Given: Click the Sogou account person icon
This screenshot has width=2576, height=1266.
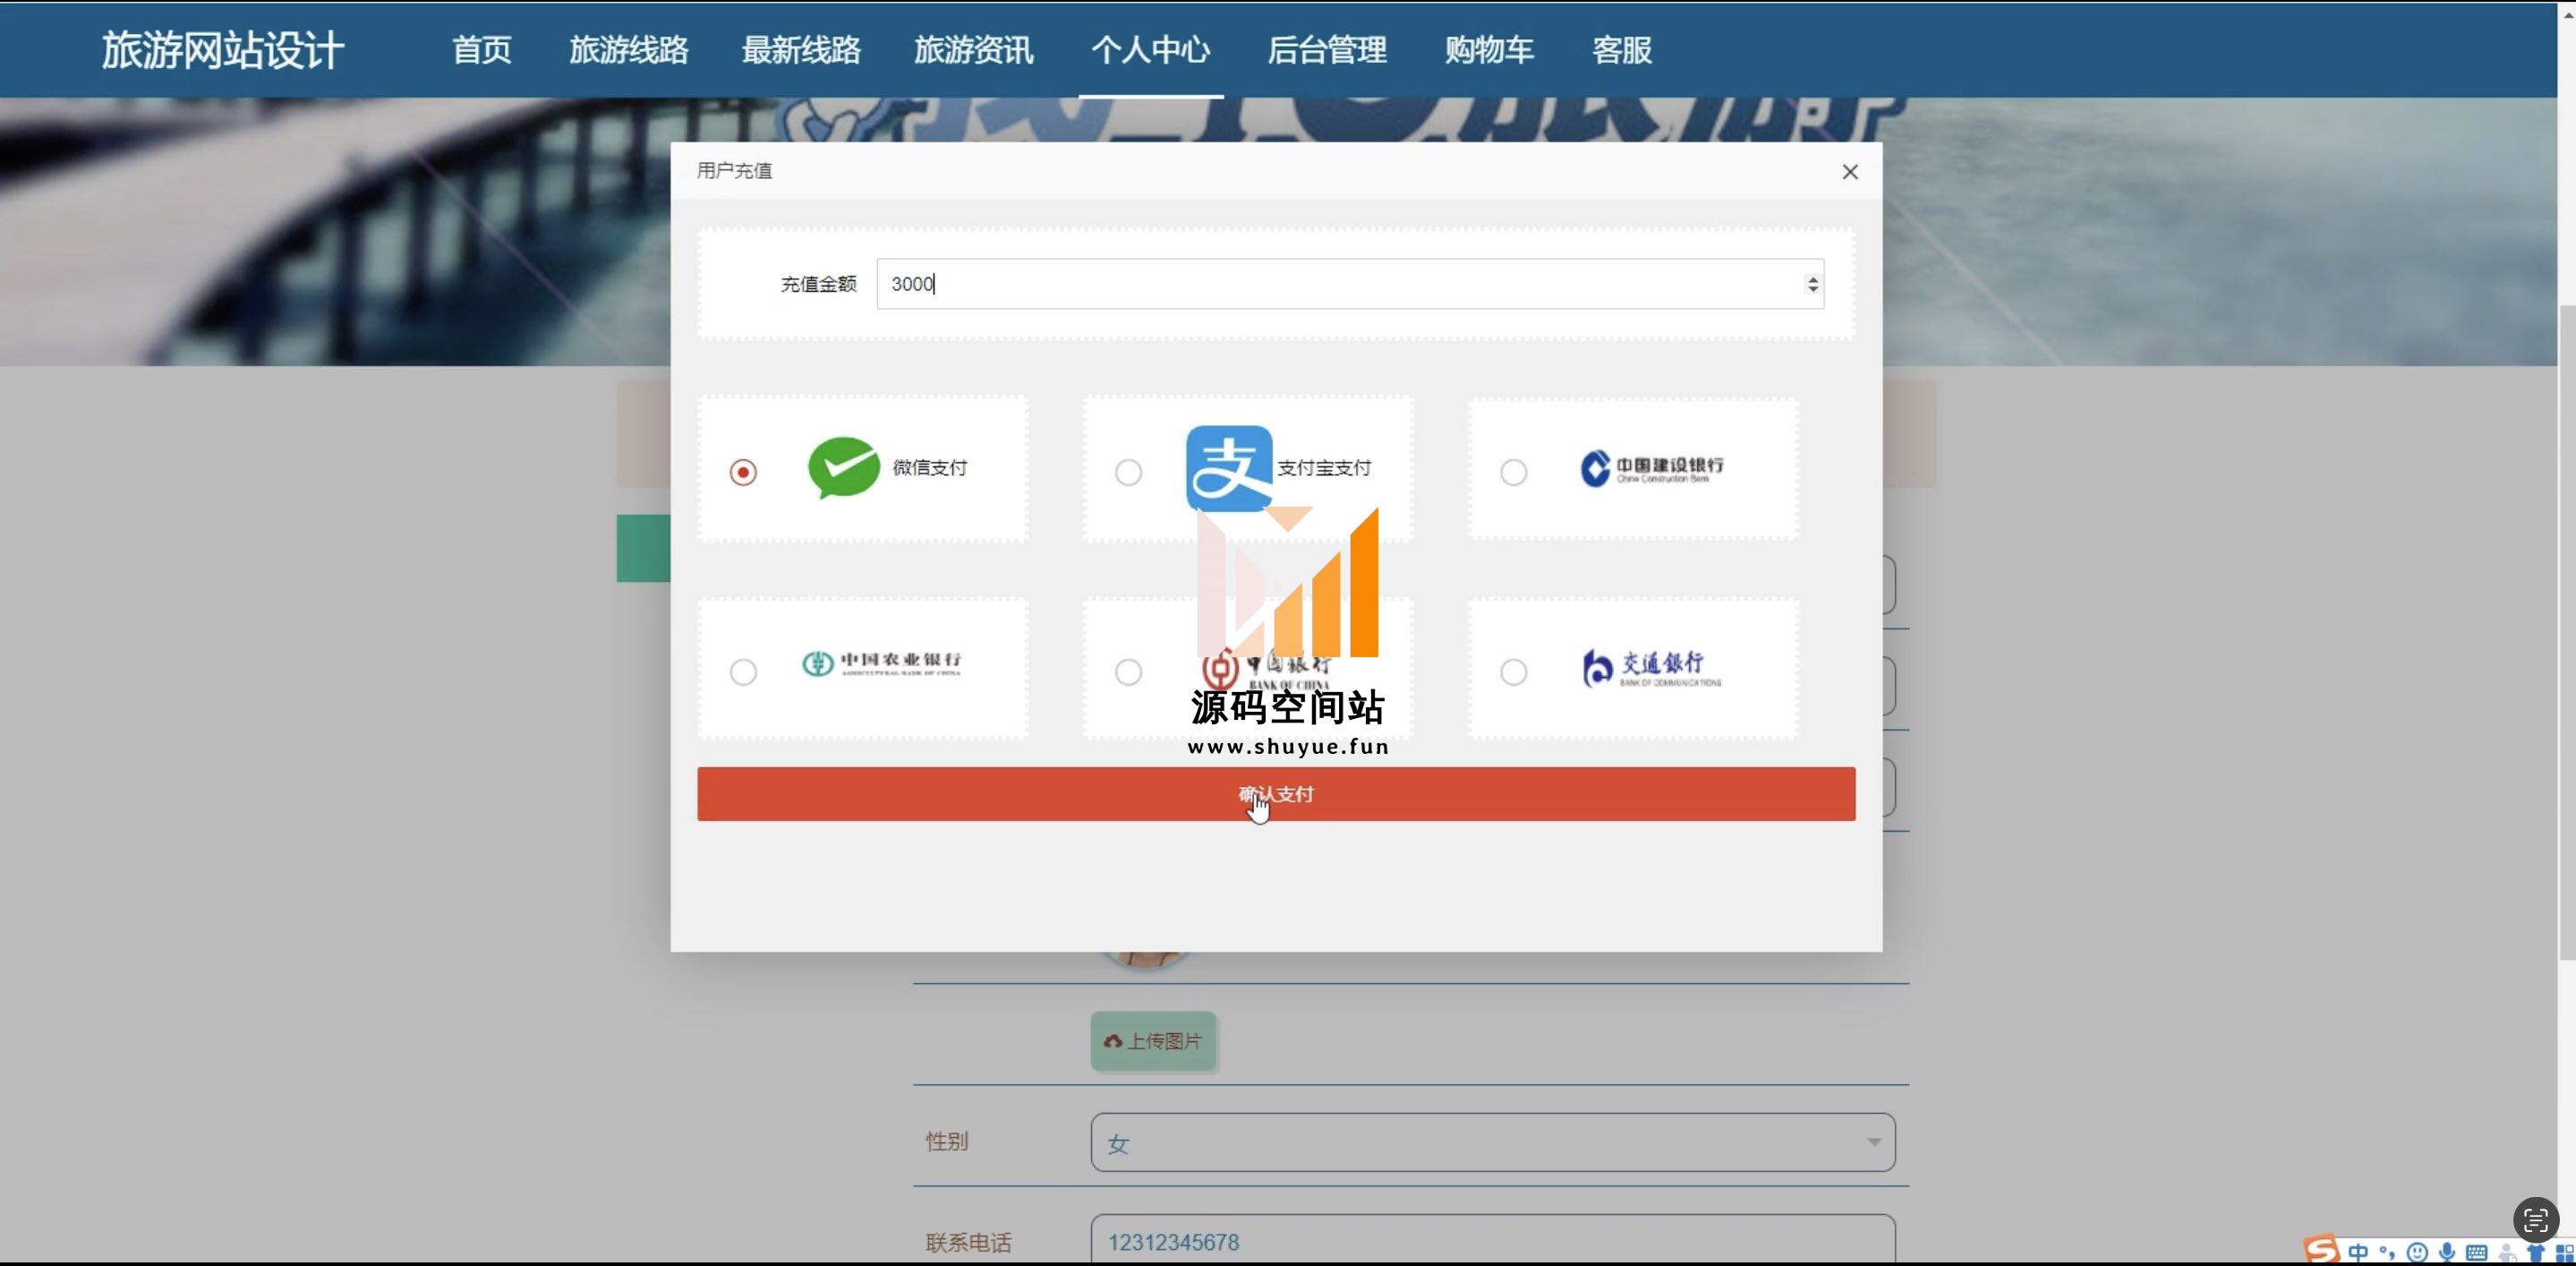Looking at the screenshot, I should click(x=2507, y=1253).
